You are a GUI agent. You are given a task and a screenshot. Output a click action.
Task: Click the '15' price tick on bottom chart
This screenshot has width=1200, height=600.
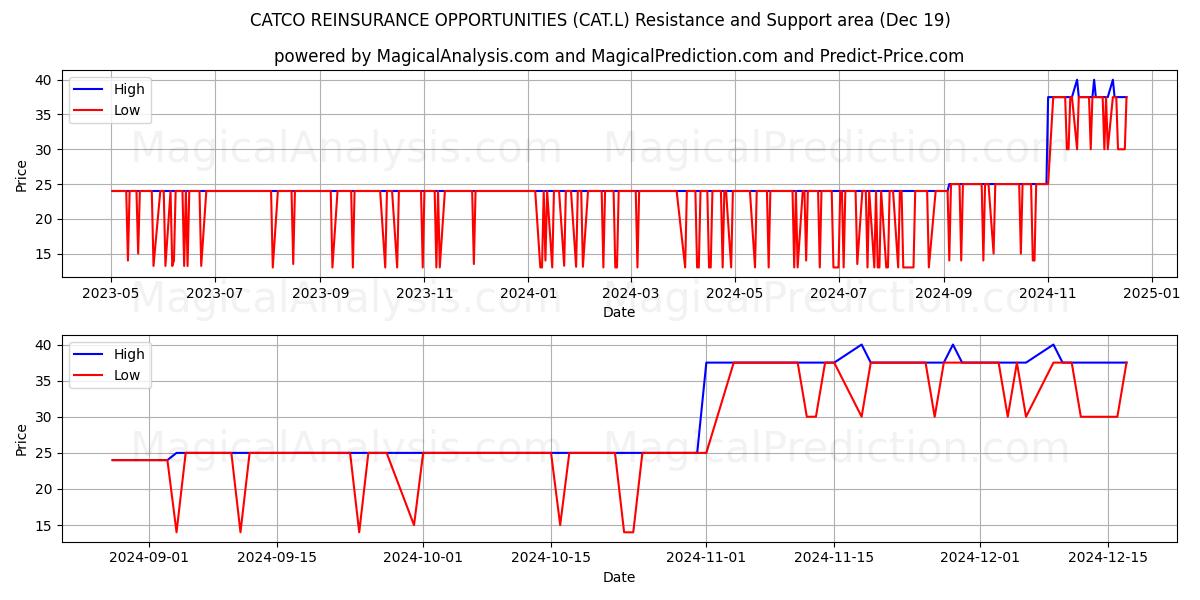point(46,525)
